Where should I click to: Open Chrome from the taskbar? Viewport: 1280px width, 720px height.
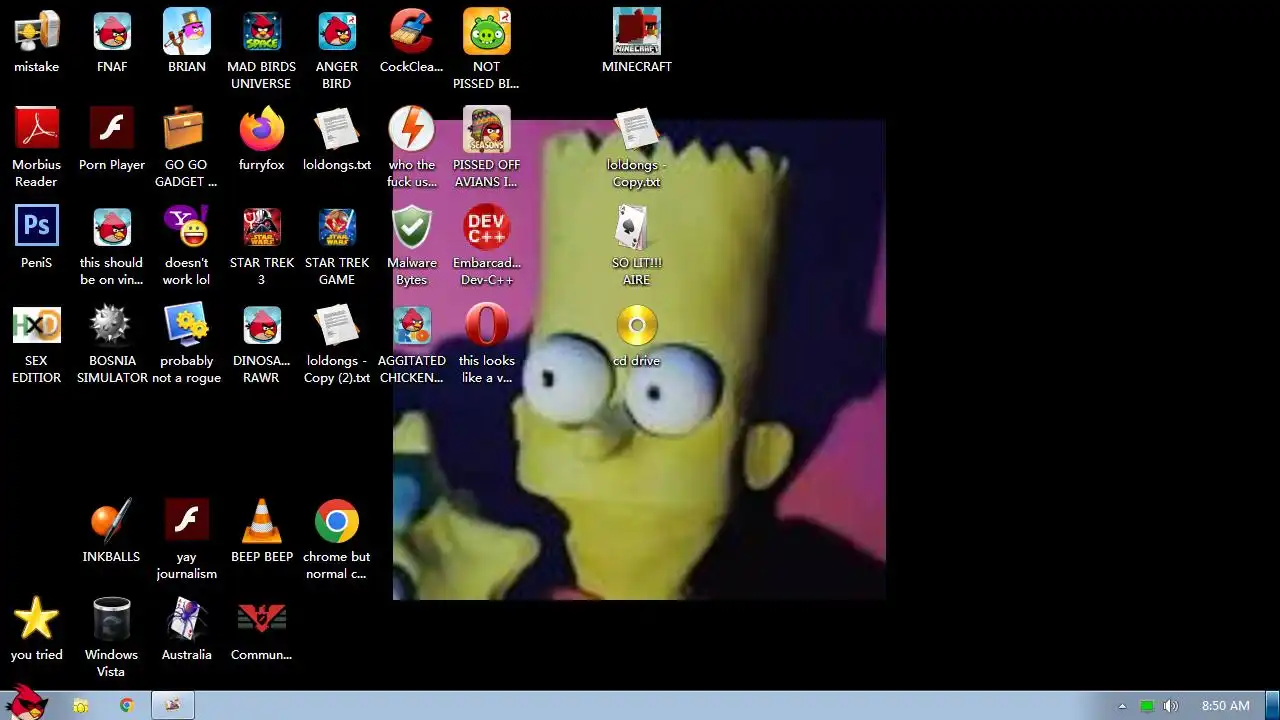tap(127, 706)
